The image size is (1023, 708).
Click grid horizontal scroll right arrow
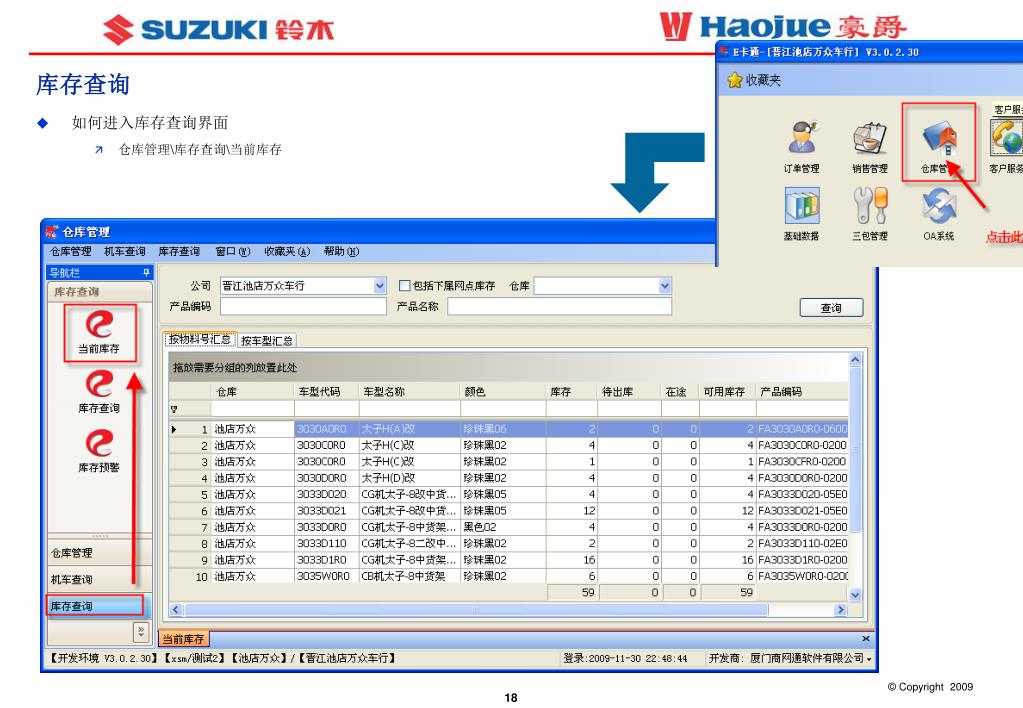[x=840, y=609]
